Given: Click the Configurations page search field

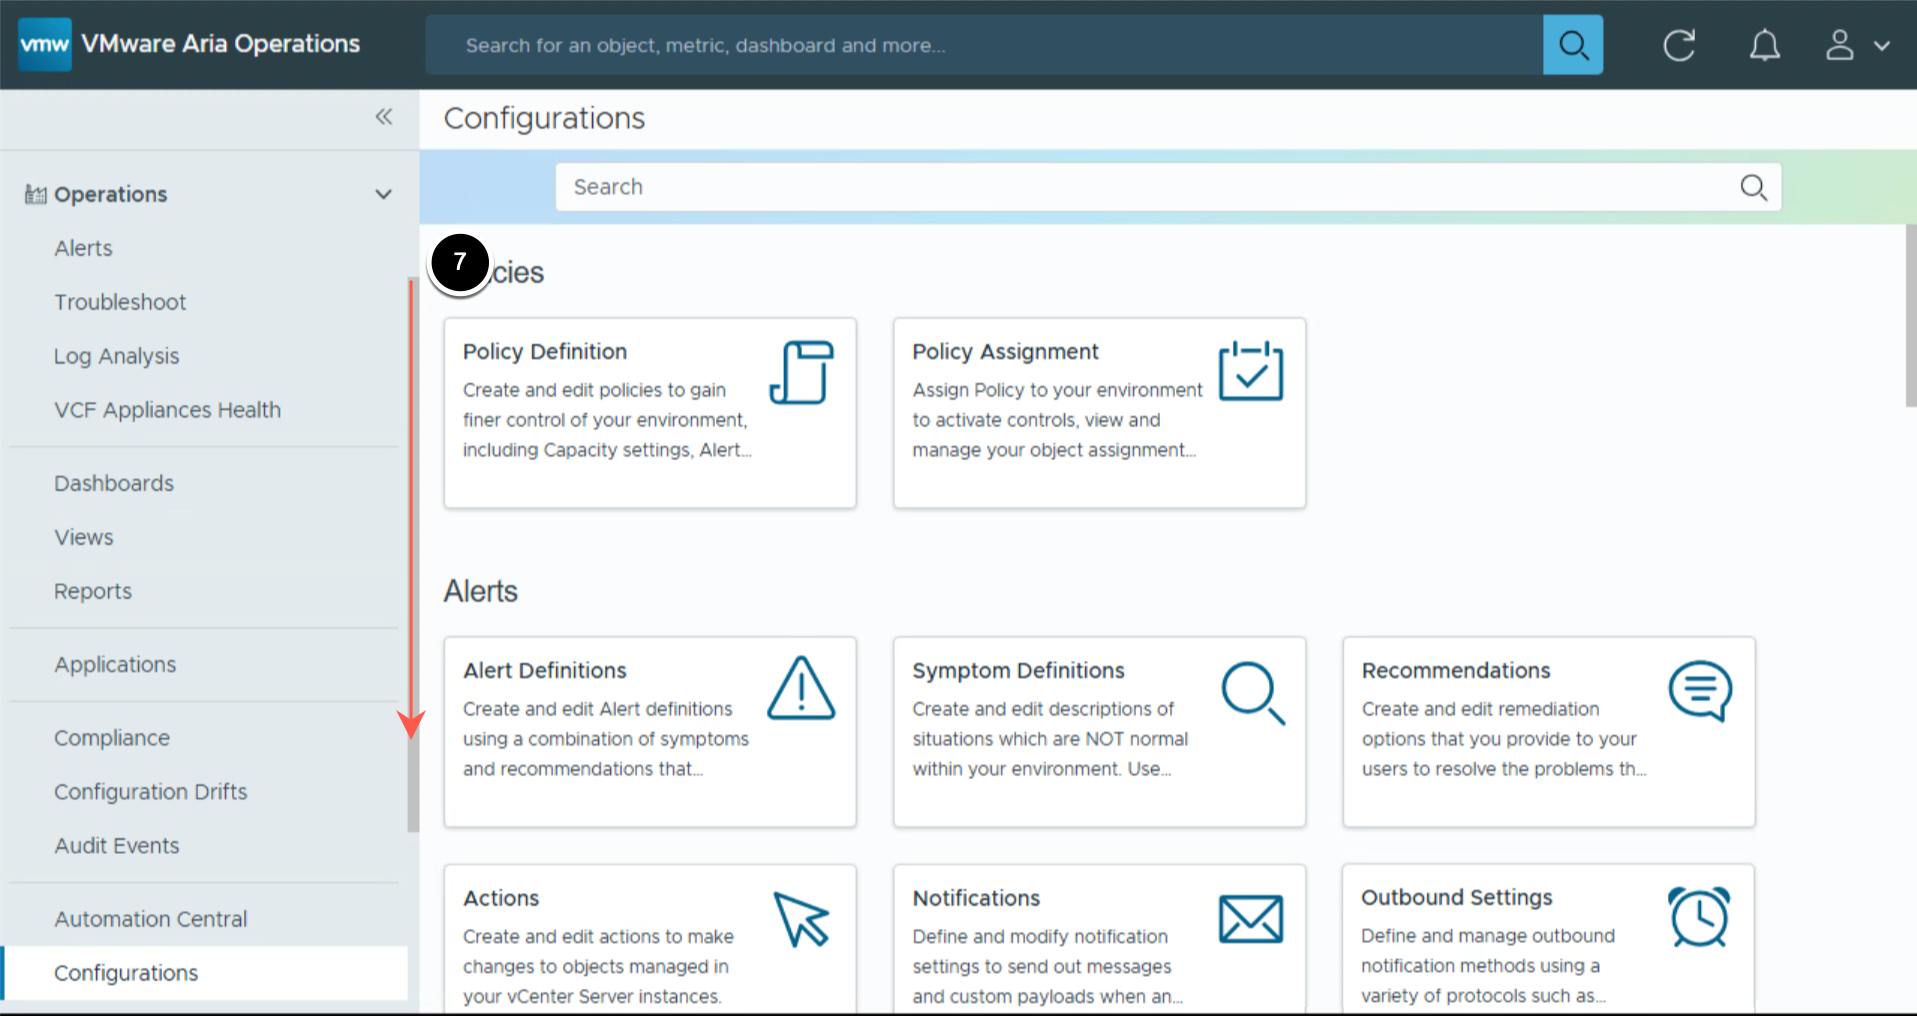Looking at the screenshot, I should (x=1150, y=187).
